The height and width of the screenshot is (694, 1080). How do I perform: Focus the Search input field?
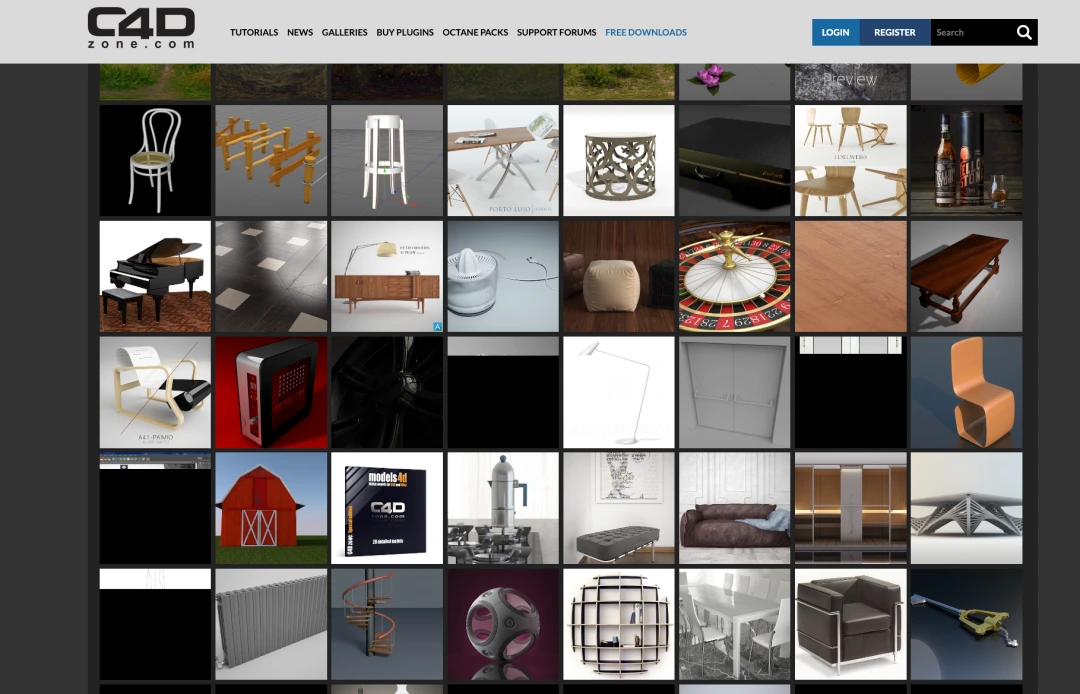tap(971, 32)
